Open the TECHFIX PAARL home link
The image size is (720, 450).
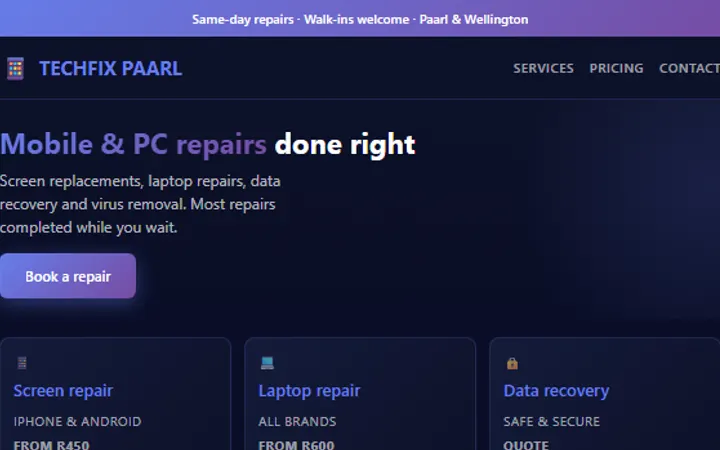pyautogui.click(x=110, y=68)
